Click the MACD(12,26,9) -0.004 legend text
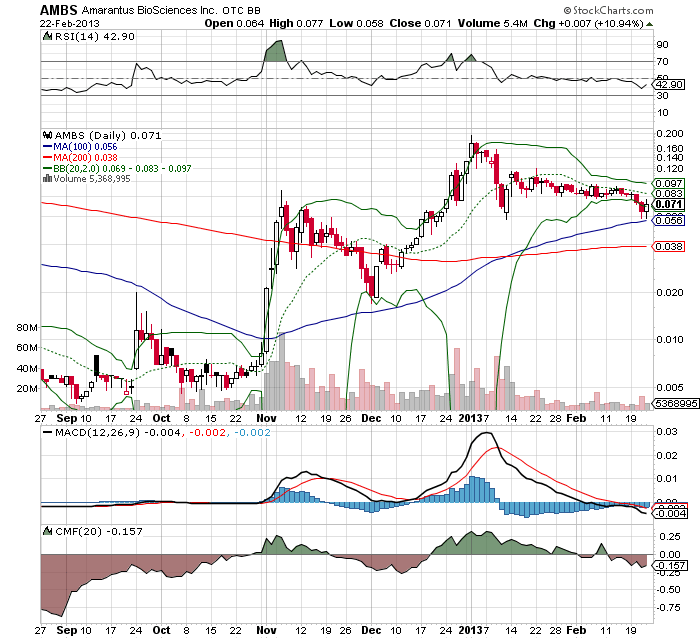700x639 pixels. [x=118, y=432]
